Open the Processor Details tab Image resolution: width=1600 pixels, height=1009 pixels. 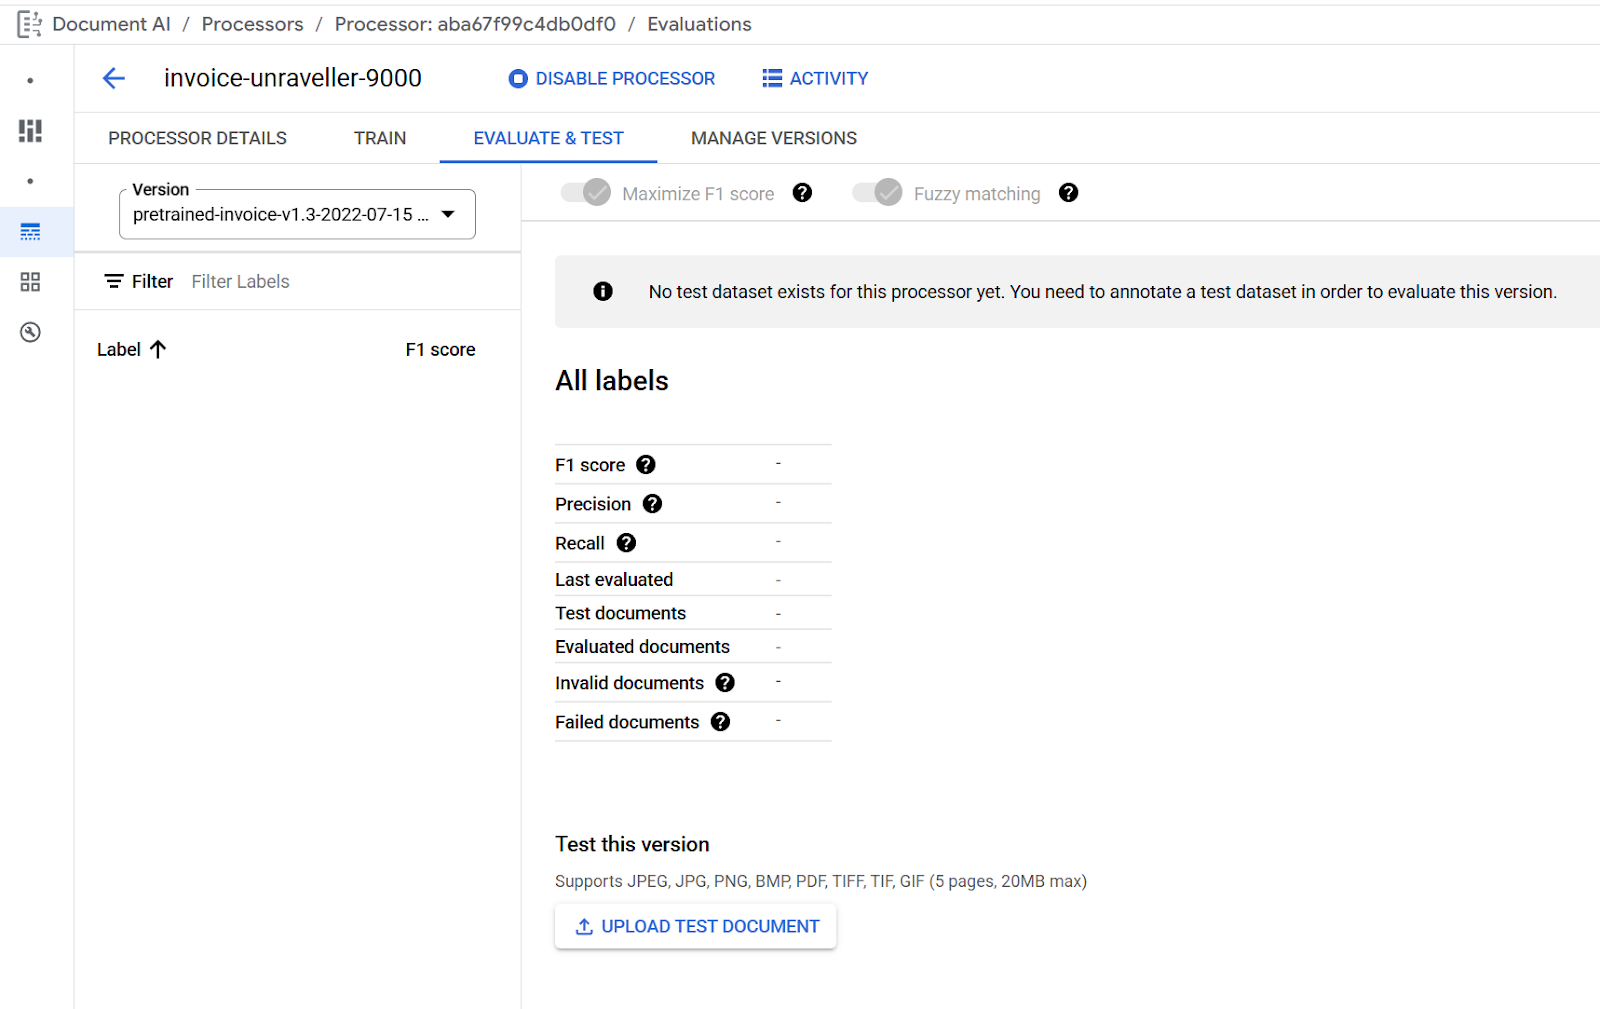click(x=197, y=138)
